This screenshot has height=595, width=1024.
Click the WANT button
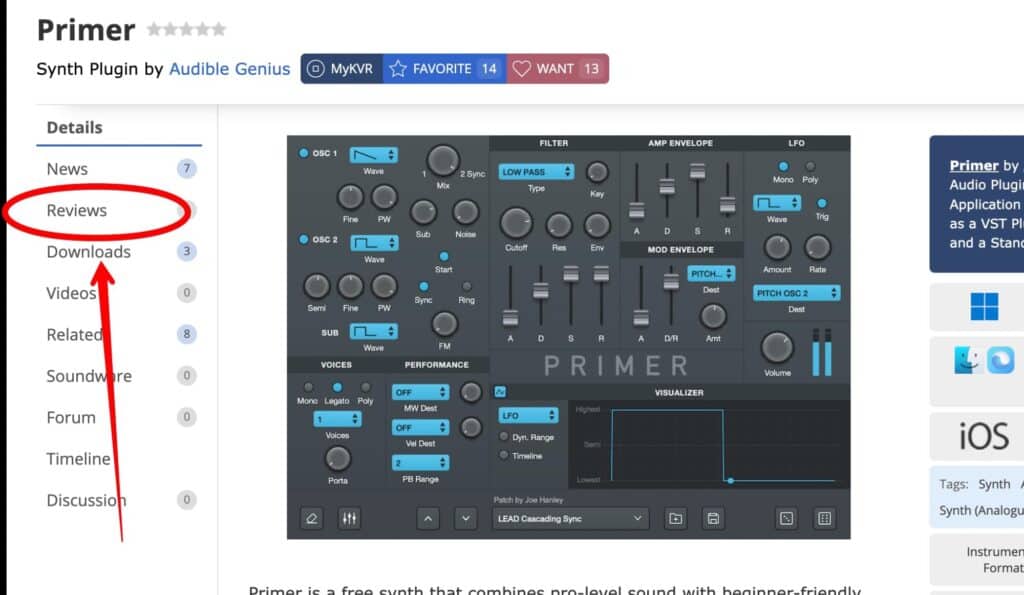tap(558, 69)
